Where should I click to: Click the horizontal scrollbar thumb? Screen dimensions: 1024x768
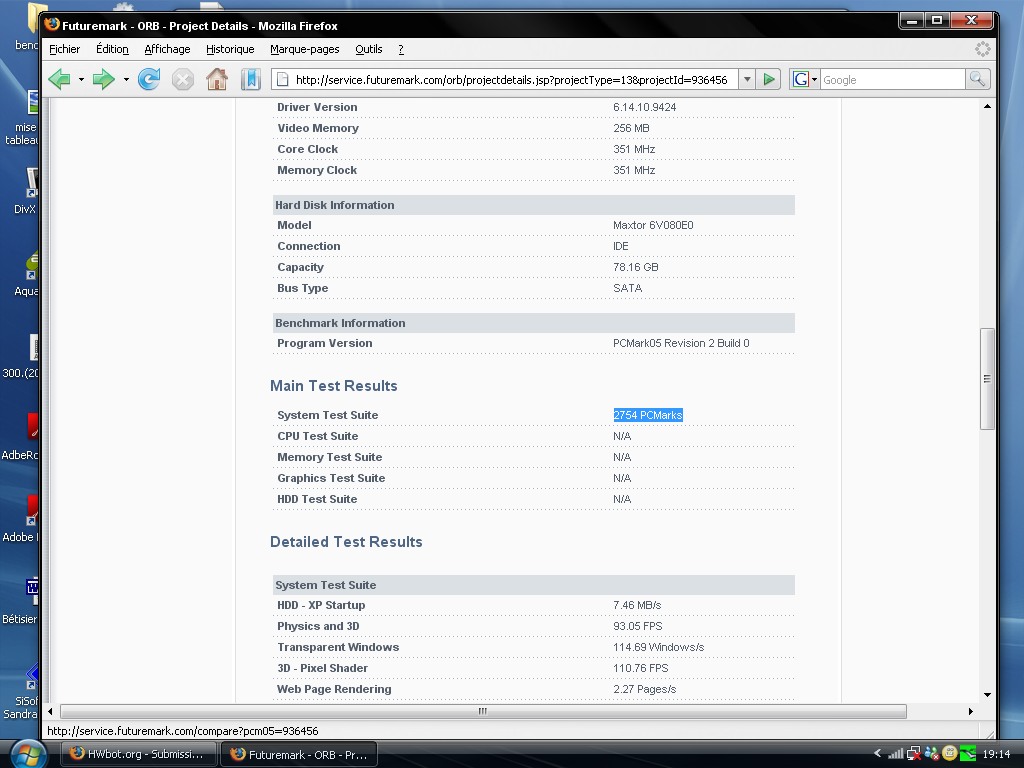pyautogui.click(x=483, y=711)
